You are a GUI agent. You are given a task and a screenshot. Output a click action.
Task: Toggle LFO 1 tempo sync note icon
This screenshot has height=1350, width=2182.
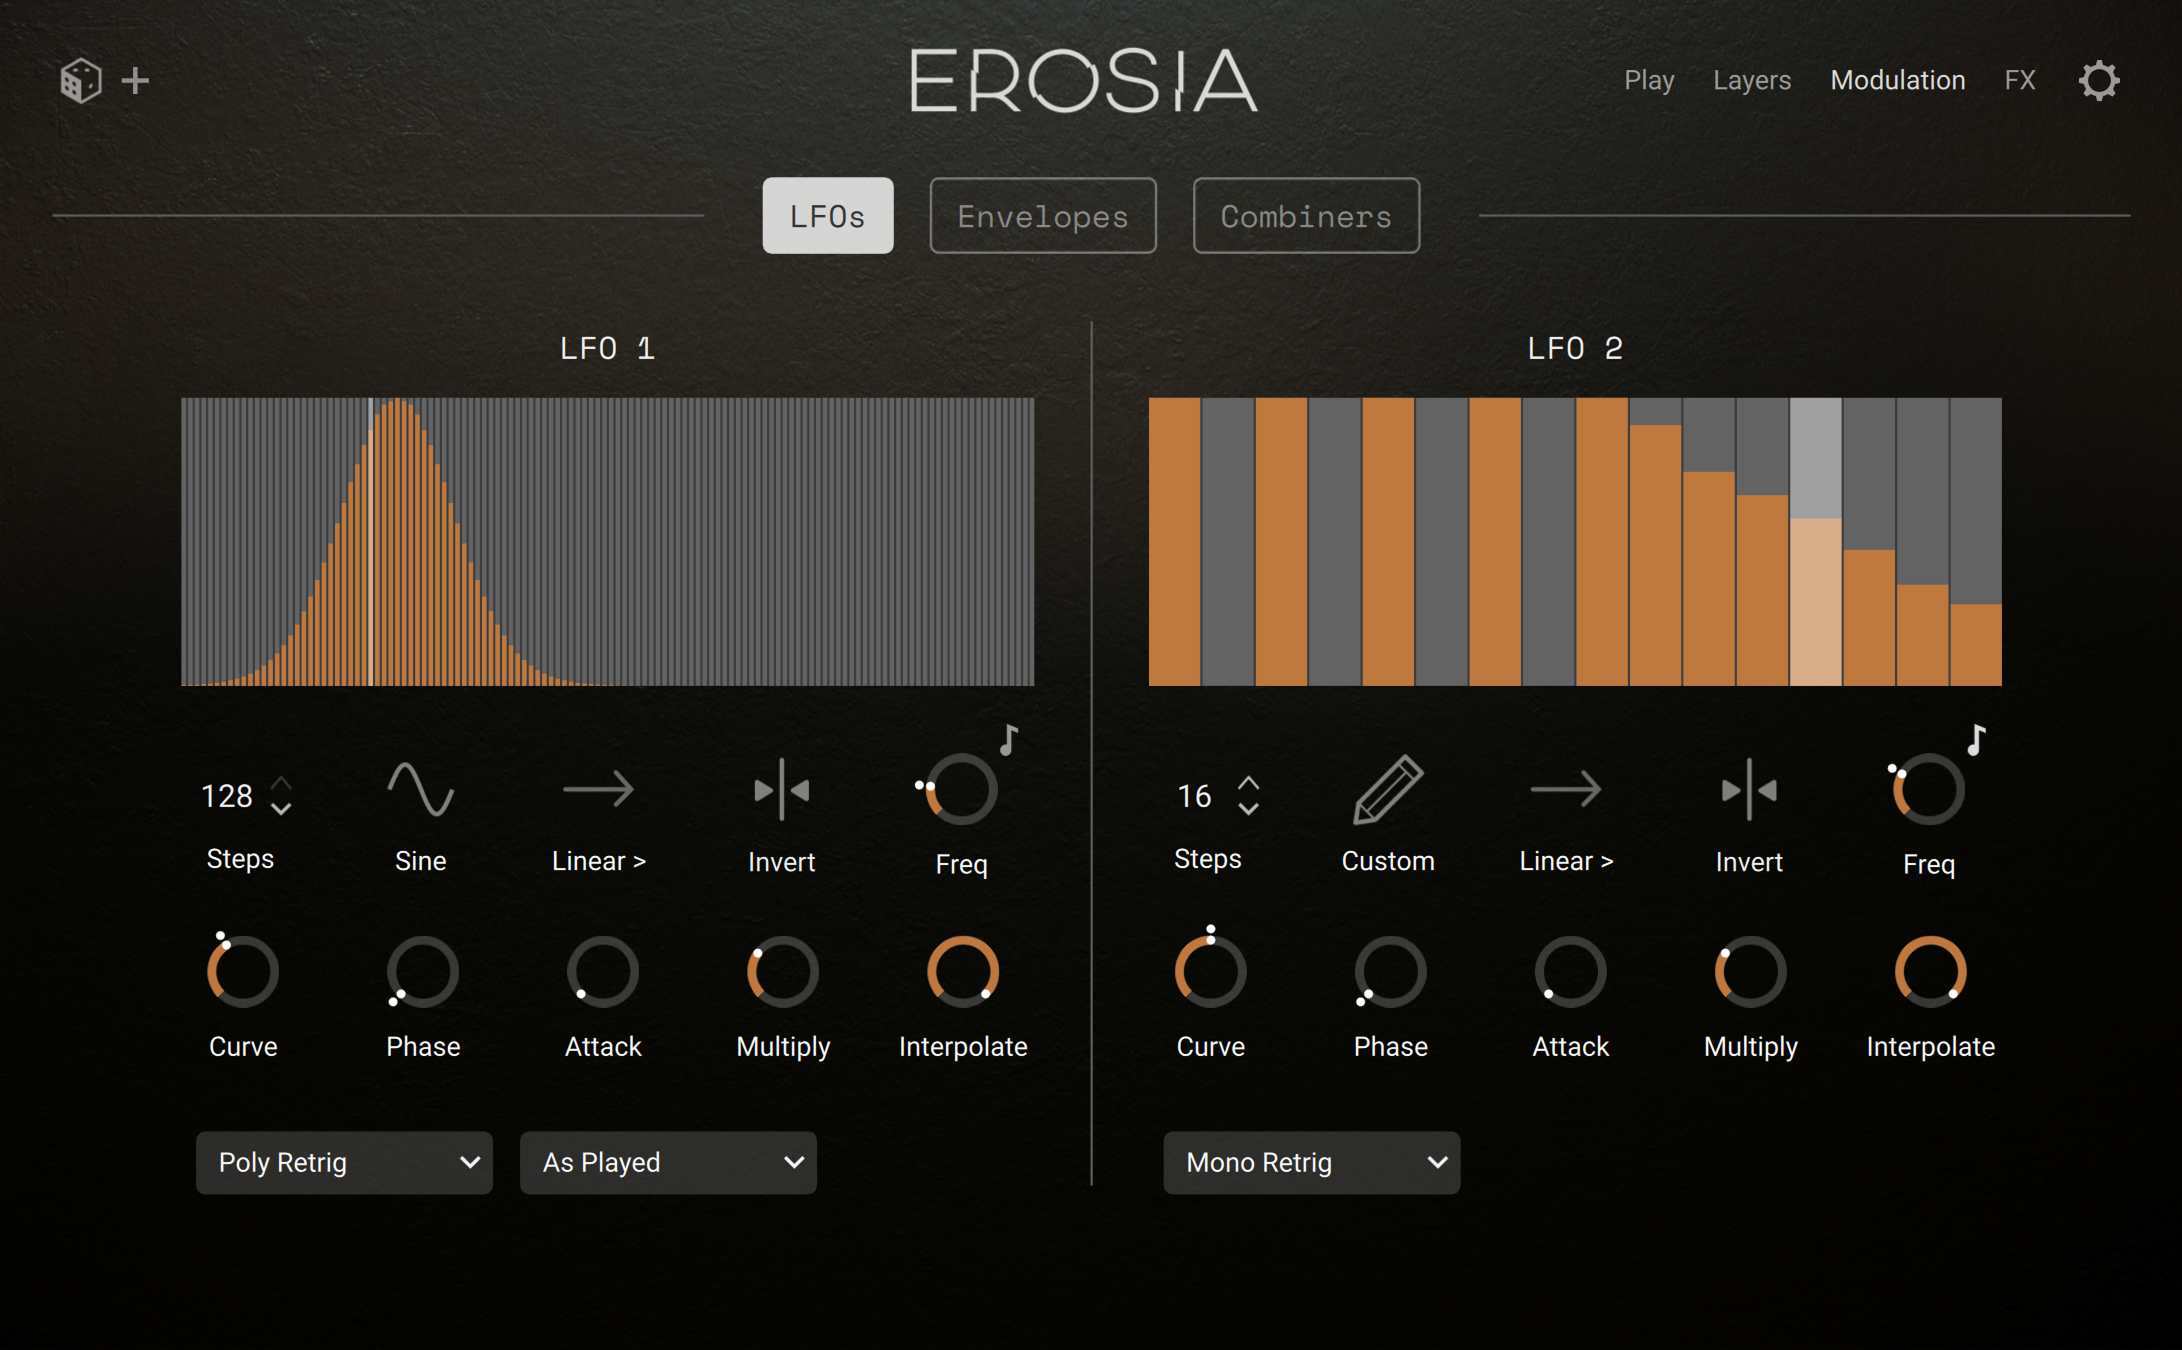point(1009,740)
